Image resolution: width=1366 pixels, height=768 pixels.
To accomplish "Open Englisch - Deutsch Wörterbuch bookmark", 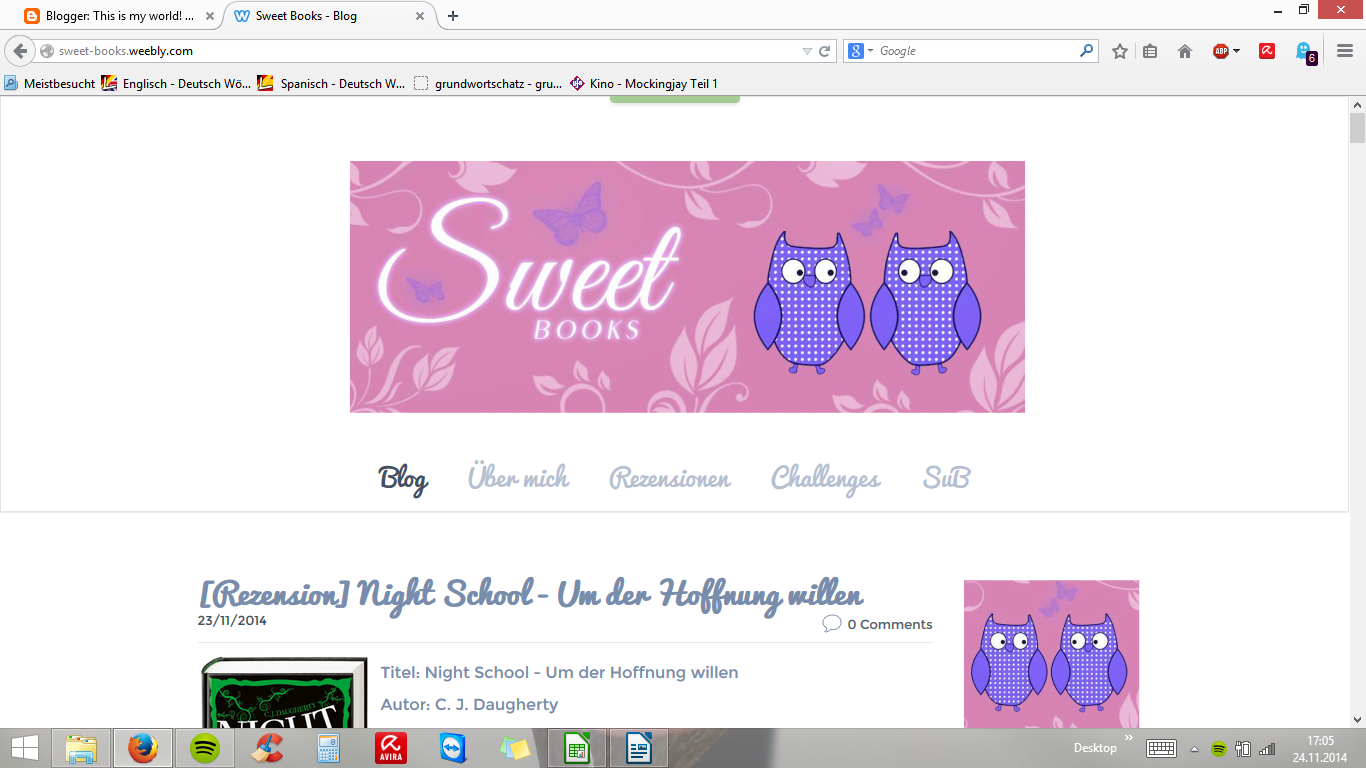I will point(177,84).
